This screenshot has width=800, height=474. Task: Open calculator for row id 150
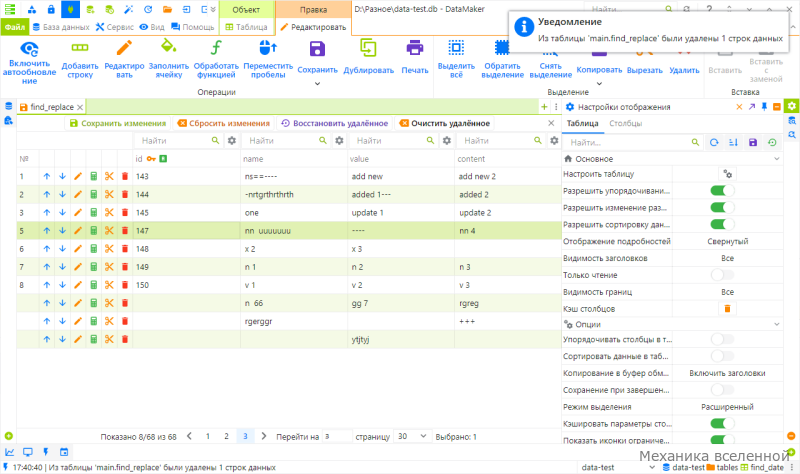(x=94, y=285)
